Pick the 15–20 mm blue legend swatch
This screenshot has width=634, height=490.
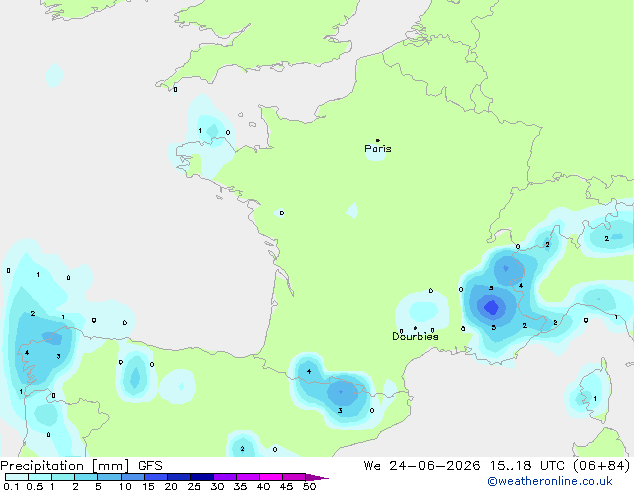coord(156,477)
